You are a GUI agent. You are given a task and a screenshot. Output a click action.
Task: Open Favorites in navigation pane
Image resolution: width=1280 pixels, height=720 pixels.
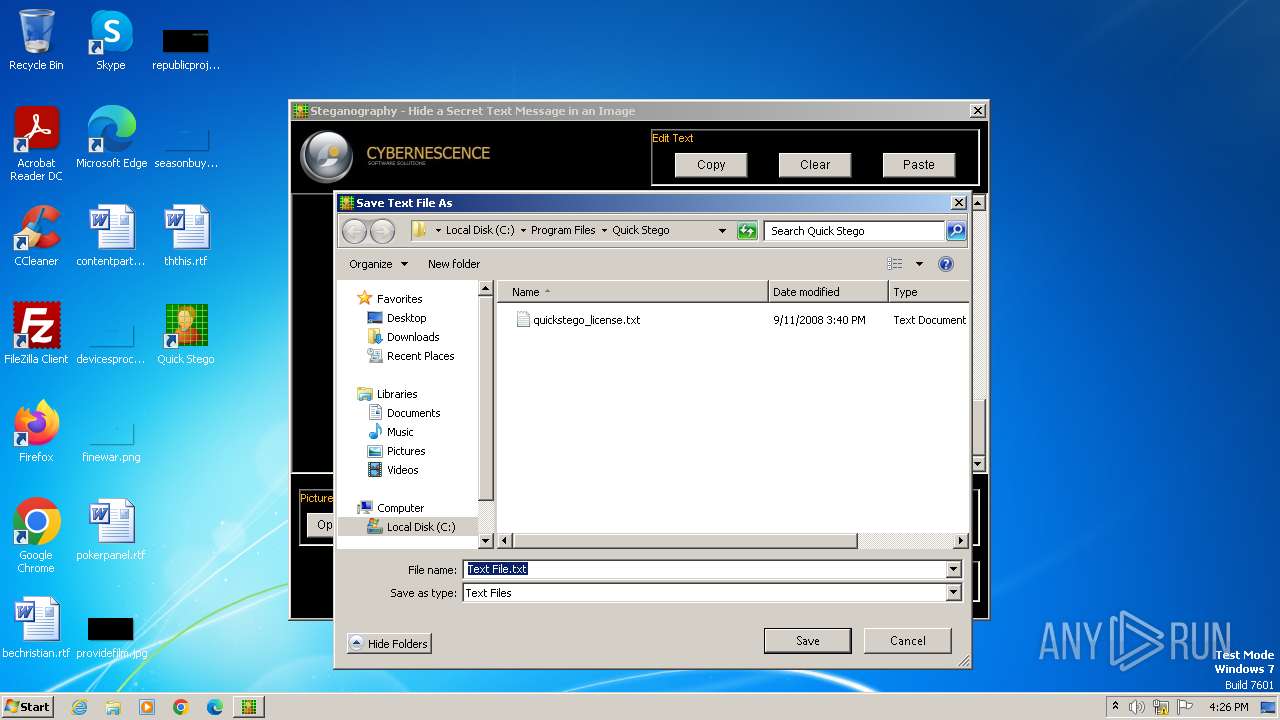[399, 299]
